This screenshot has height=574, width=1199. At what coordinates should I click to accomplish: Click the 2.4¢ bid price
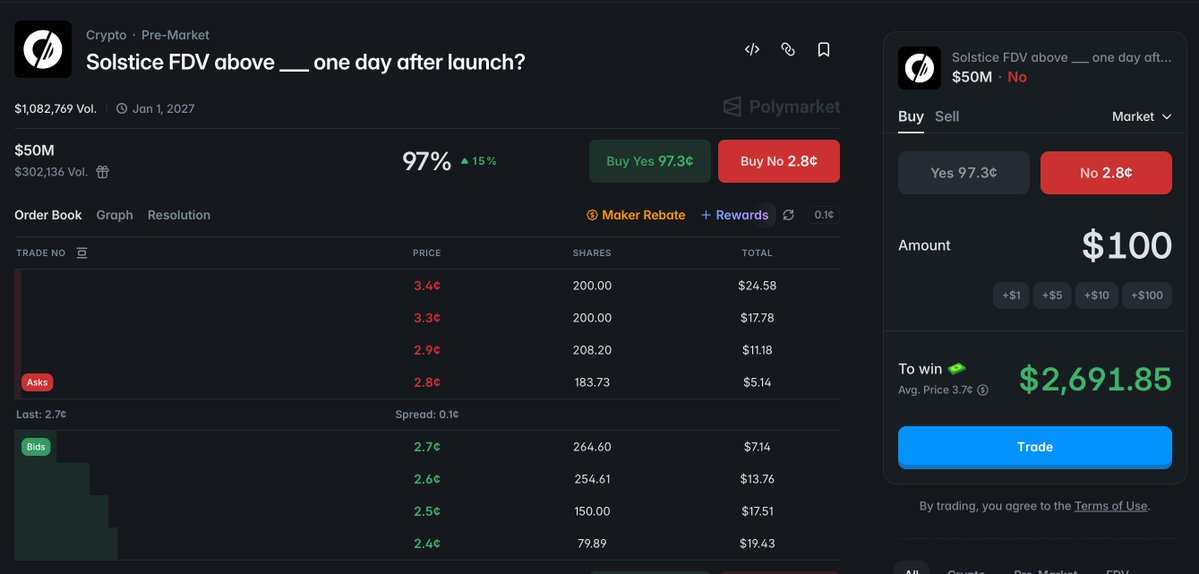pos(427,543)
